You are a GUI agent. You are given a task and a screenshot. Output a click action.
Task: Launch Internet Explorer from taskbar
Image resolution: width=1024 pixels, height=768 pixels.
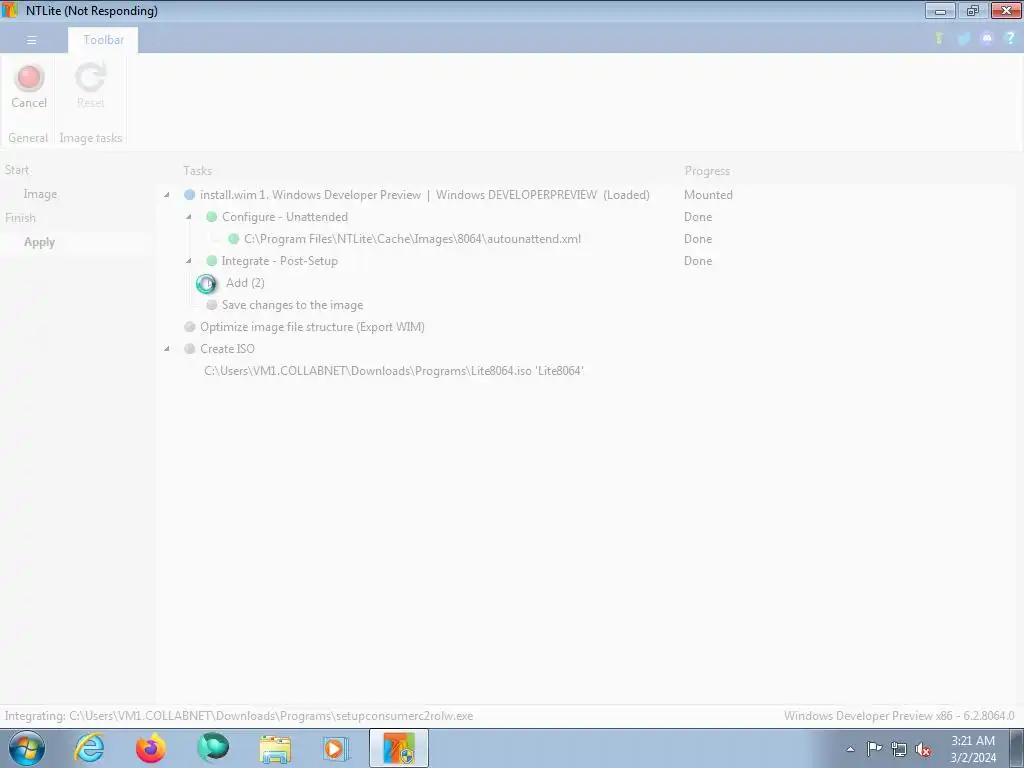89,748
